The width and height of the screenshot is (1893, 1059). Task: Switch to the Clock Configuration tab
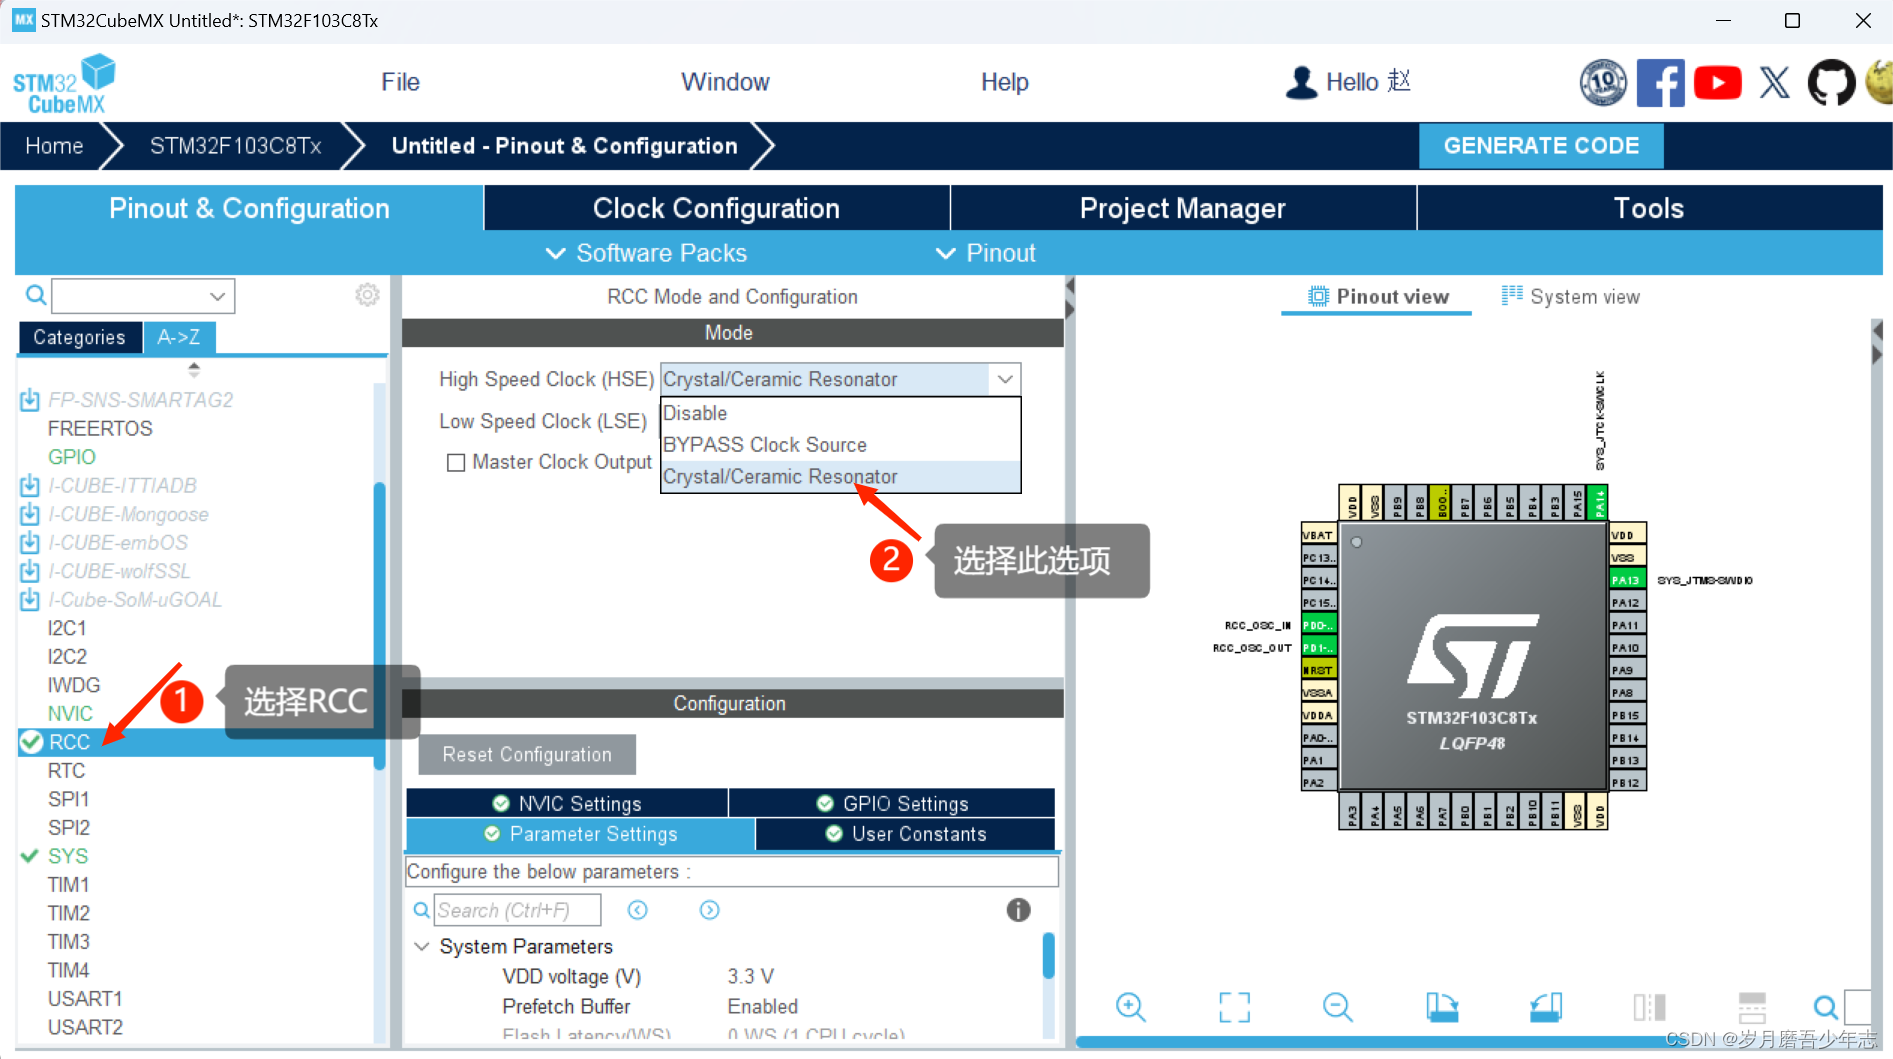click(716, 208)
